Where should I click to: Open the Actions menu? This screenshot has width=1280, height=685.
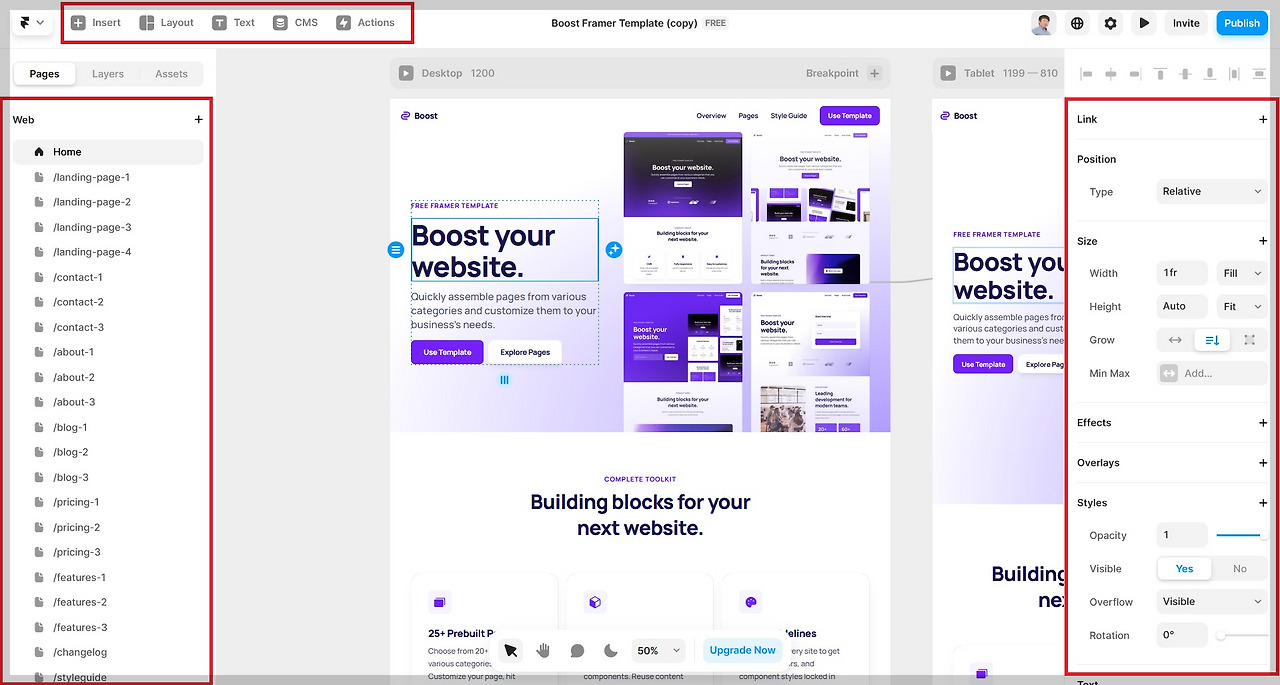pos(365,22)
